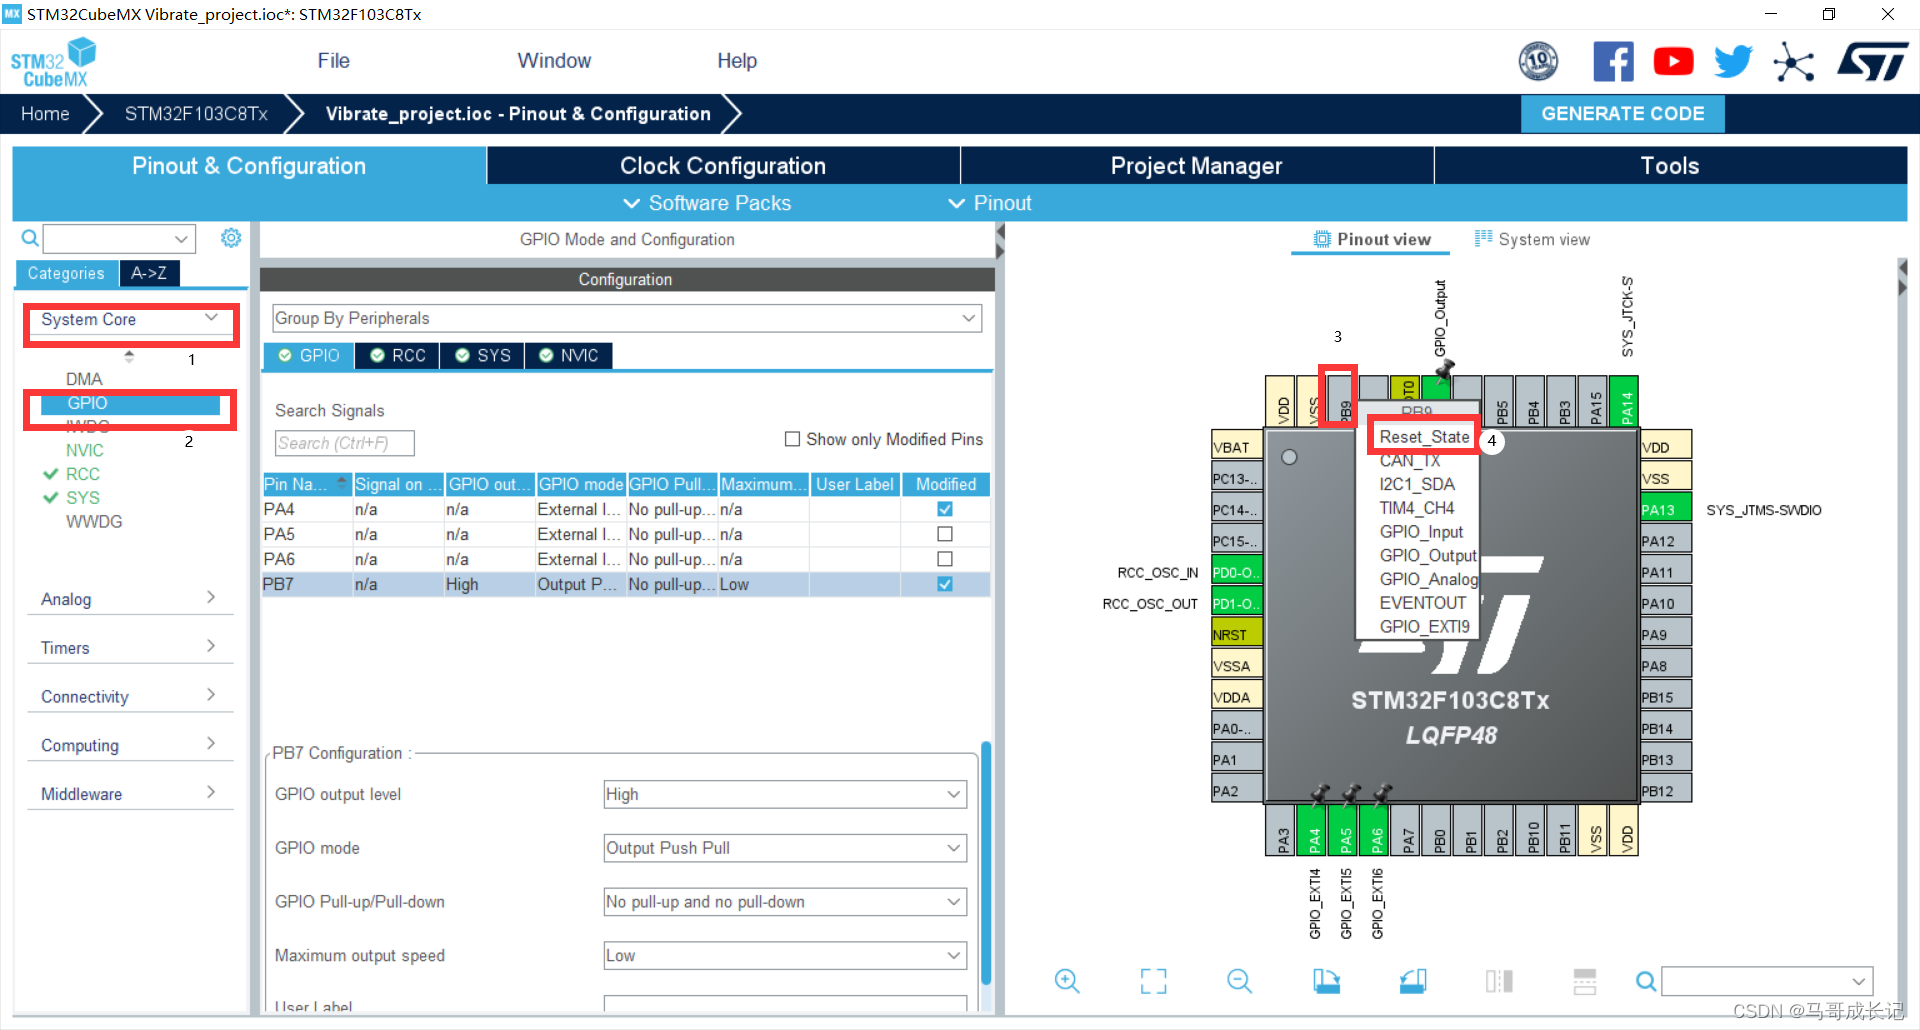Zoom out of the pinout view

[x=1239, y=981]
